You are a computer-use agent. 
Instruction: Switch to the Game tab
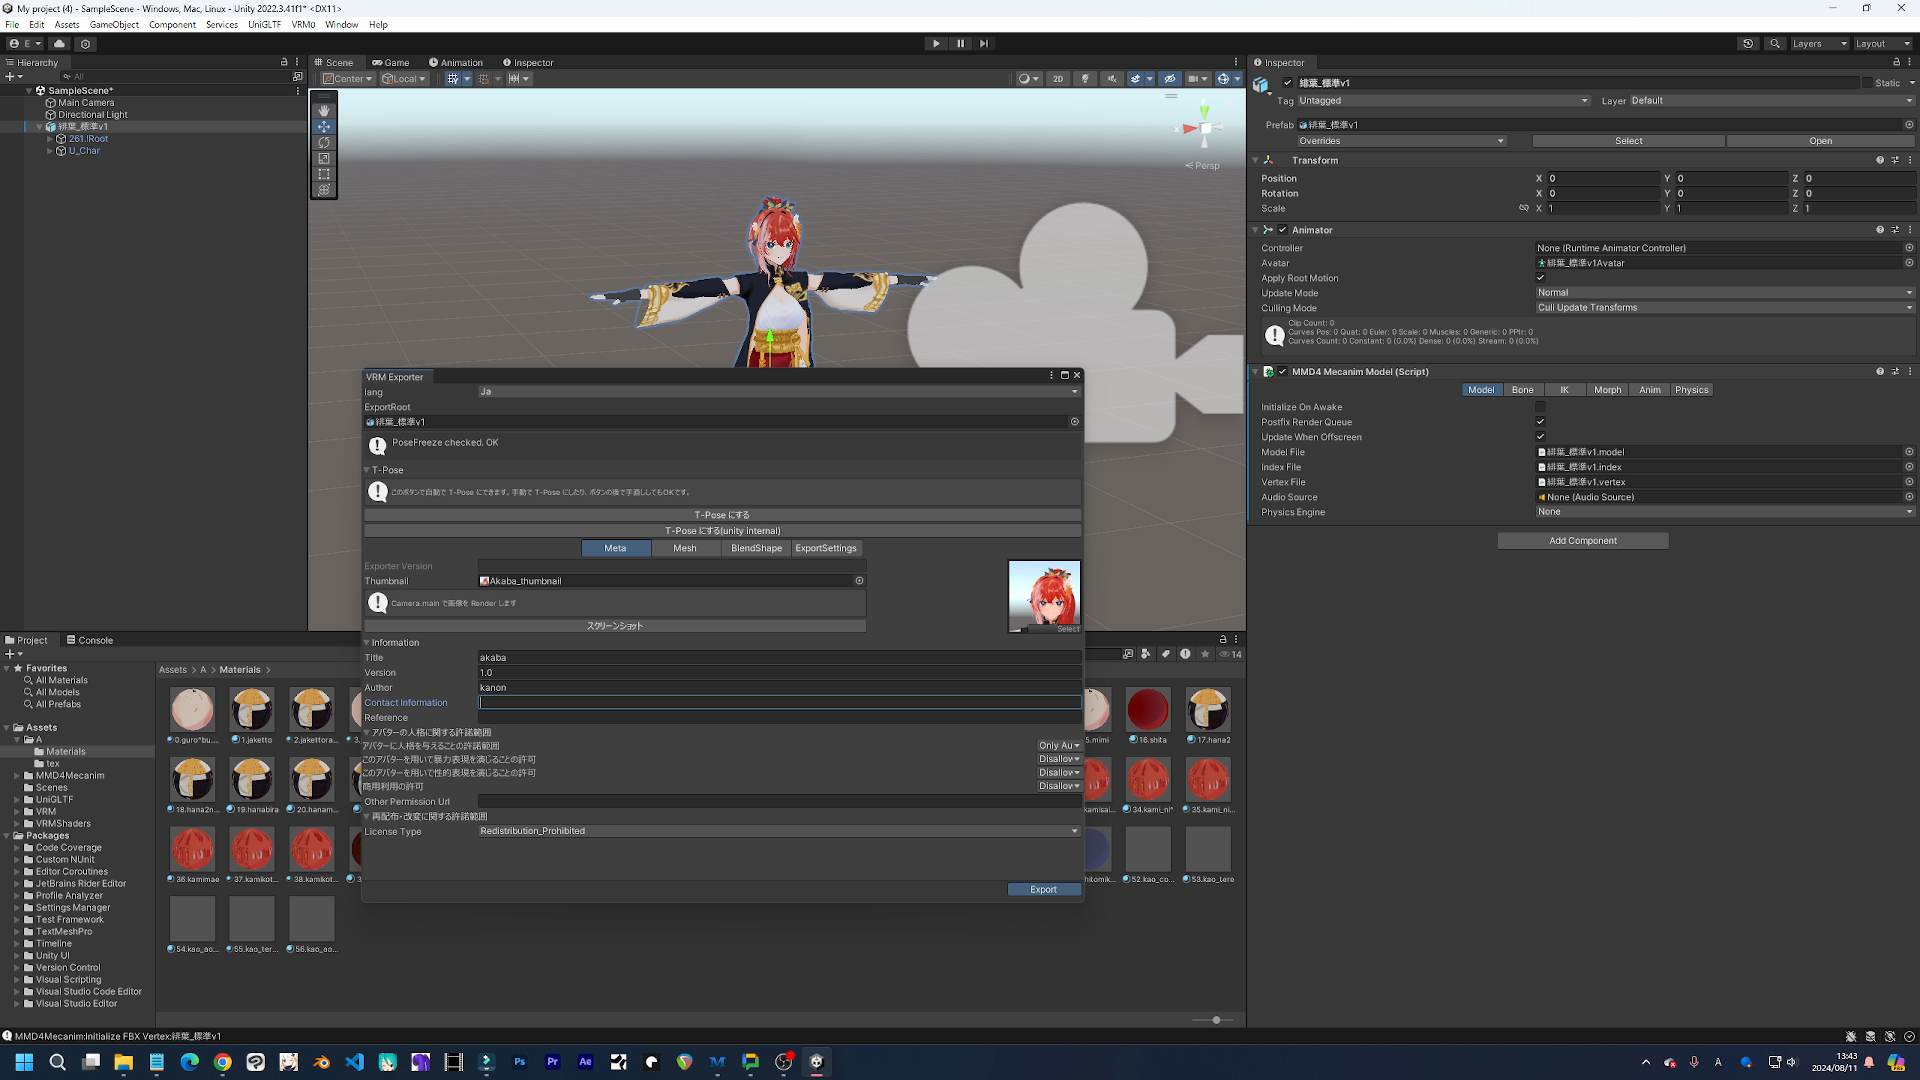click(x=392, y=62)
